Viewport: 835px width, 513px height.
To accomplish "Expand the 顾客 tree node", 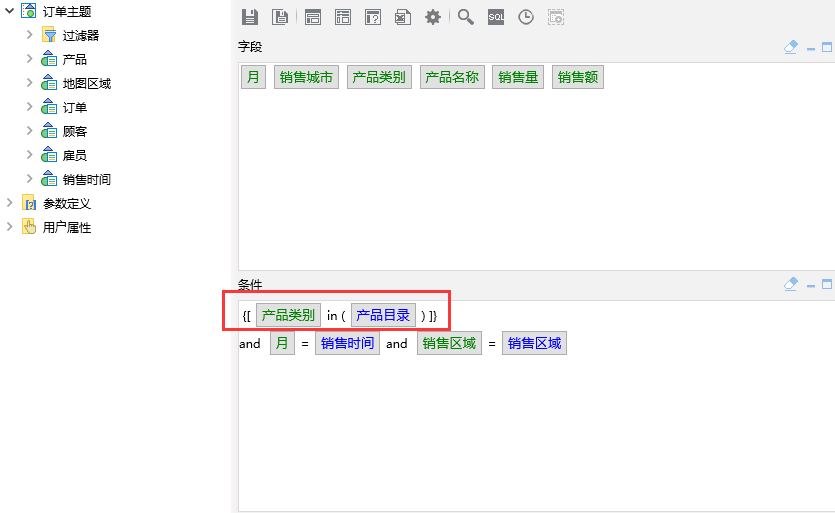I will pyautogui.click(x=29, y=131).
